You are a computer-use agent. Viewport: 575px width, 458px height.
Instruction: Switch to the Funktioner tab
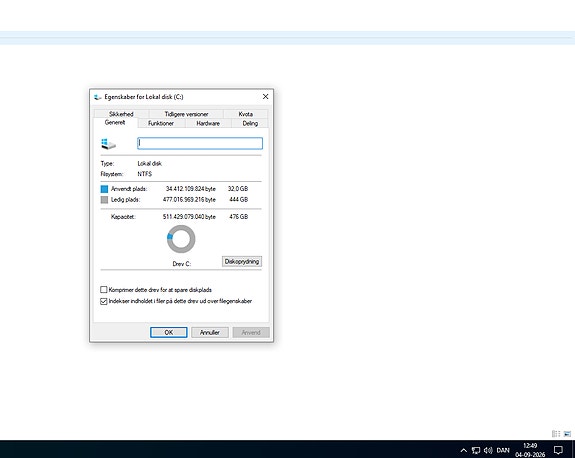click(161, 123)
